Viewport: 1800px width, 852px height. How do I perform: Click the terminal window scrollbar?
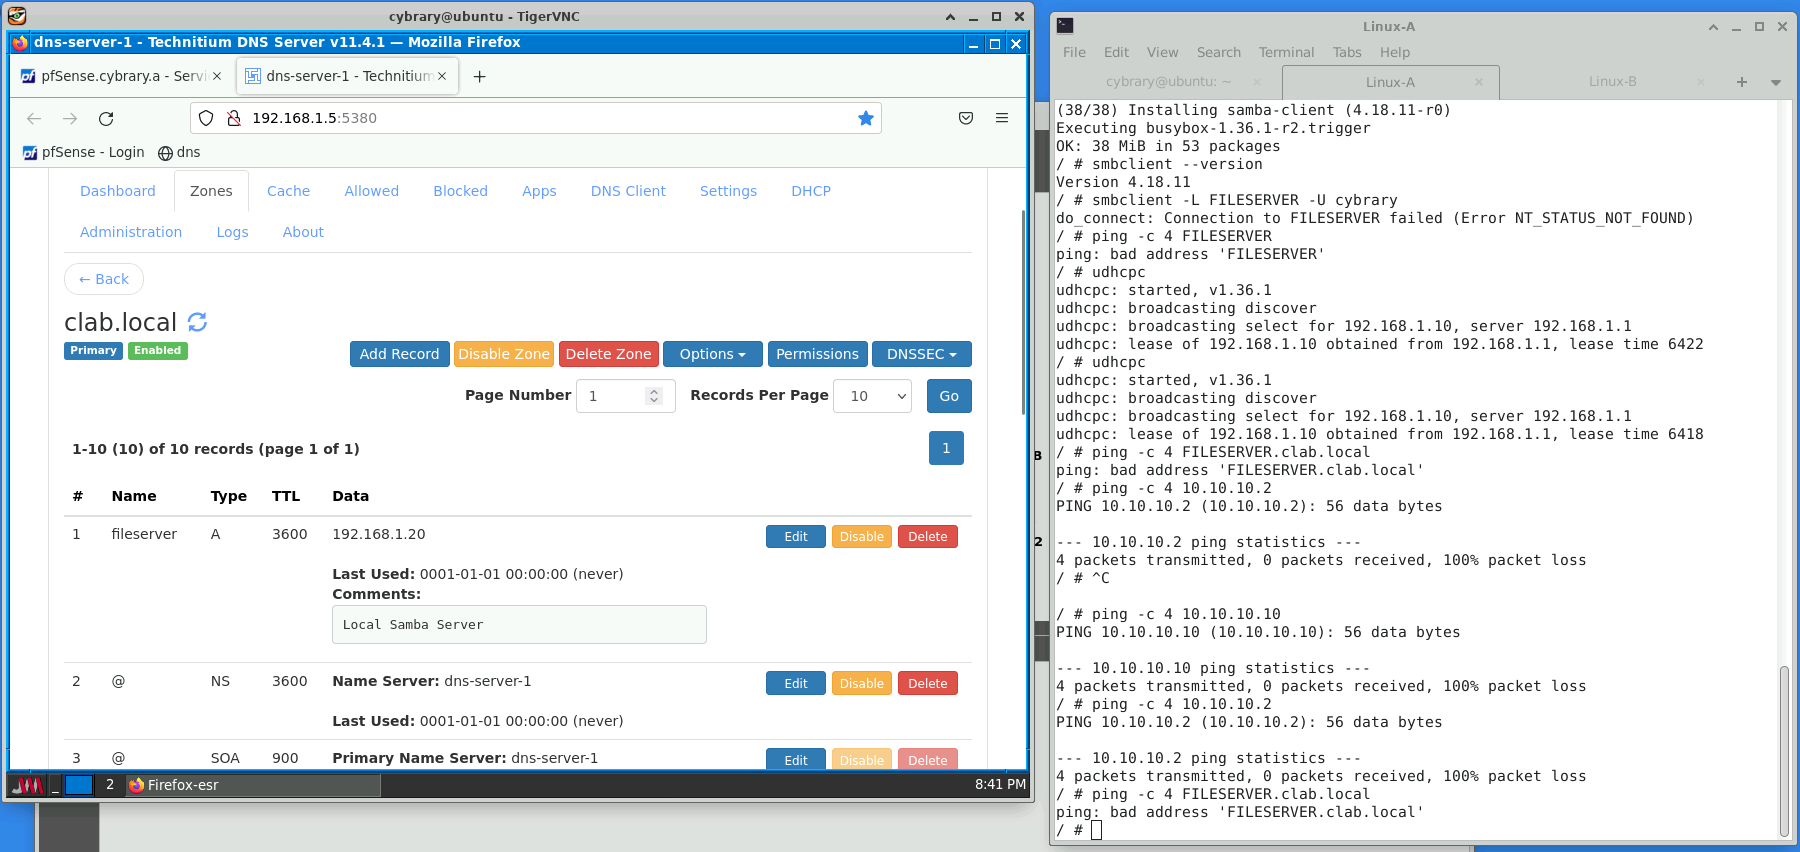point(1784,750)
